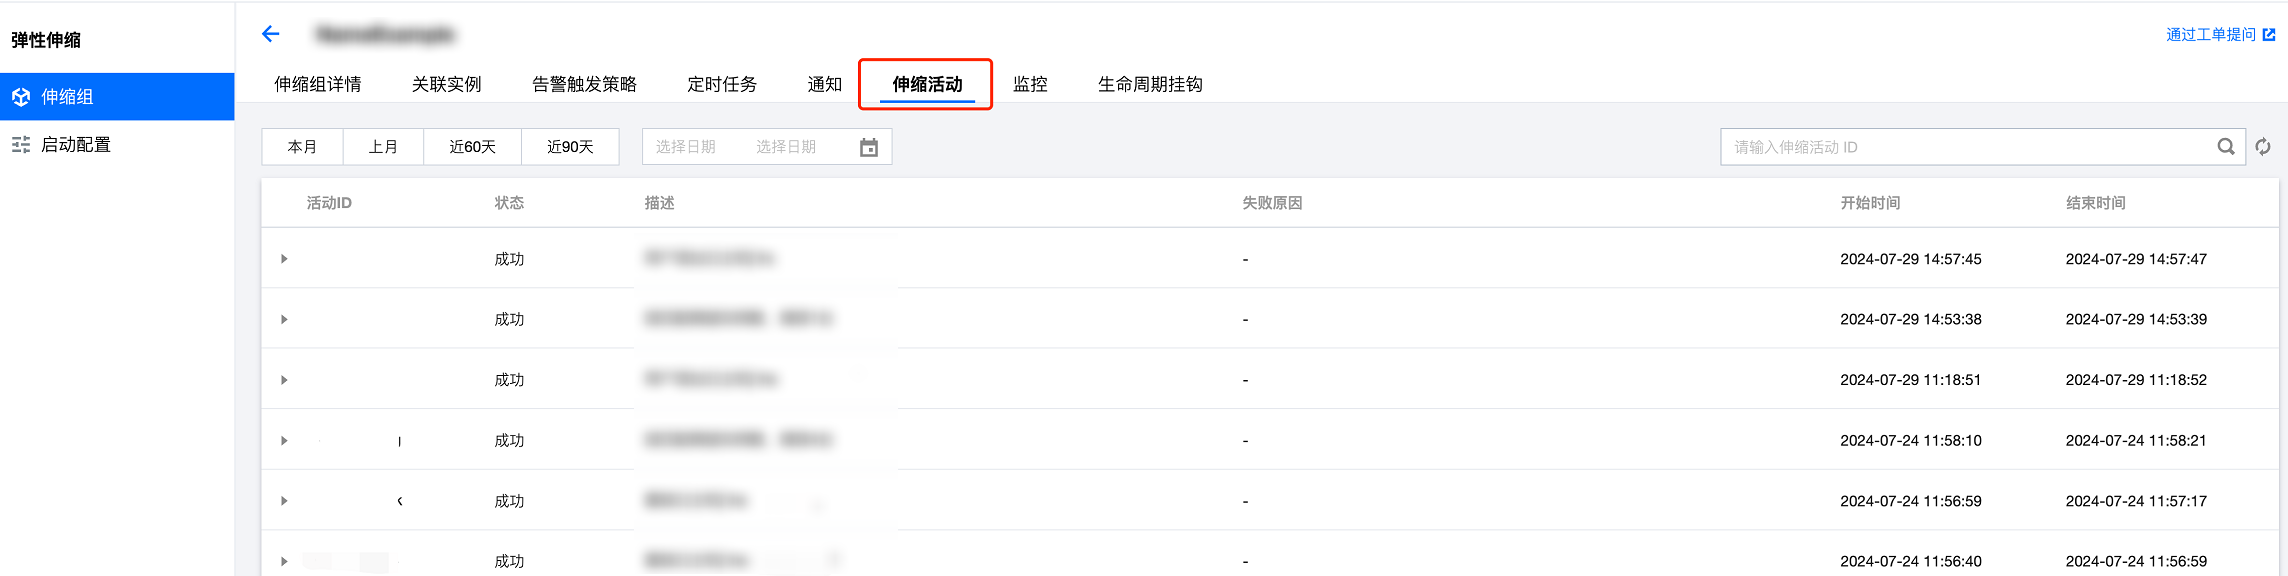Open the calendar date picker icon
The image size is (2288, 576).
coord(869,148)
